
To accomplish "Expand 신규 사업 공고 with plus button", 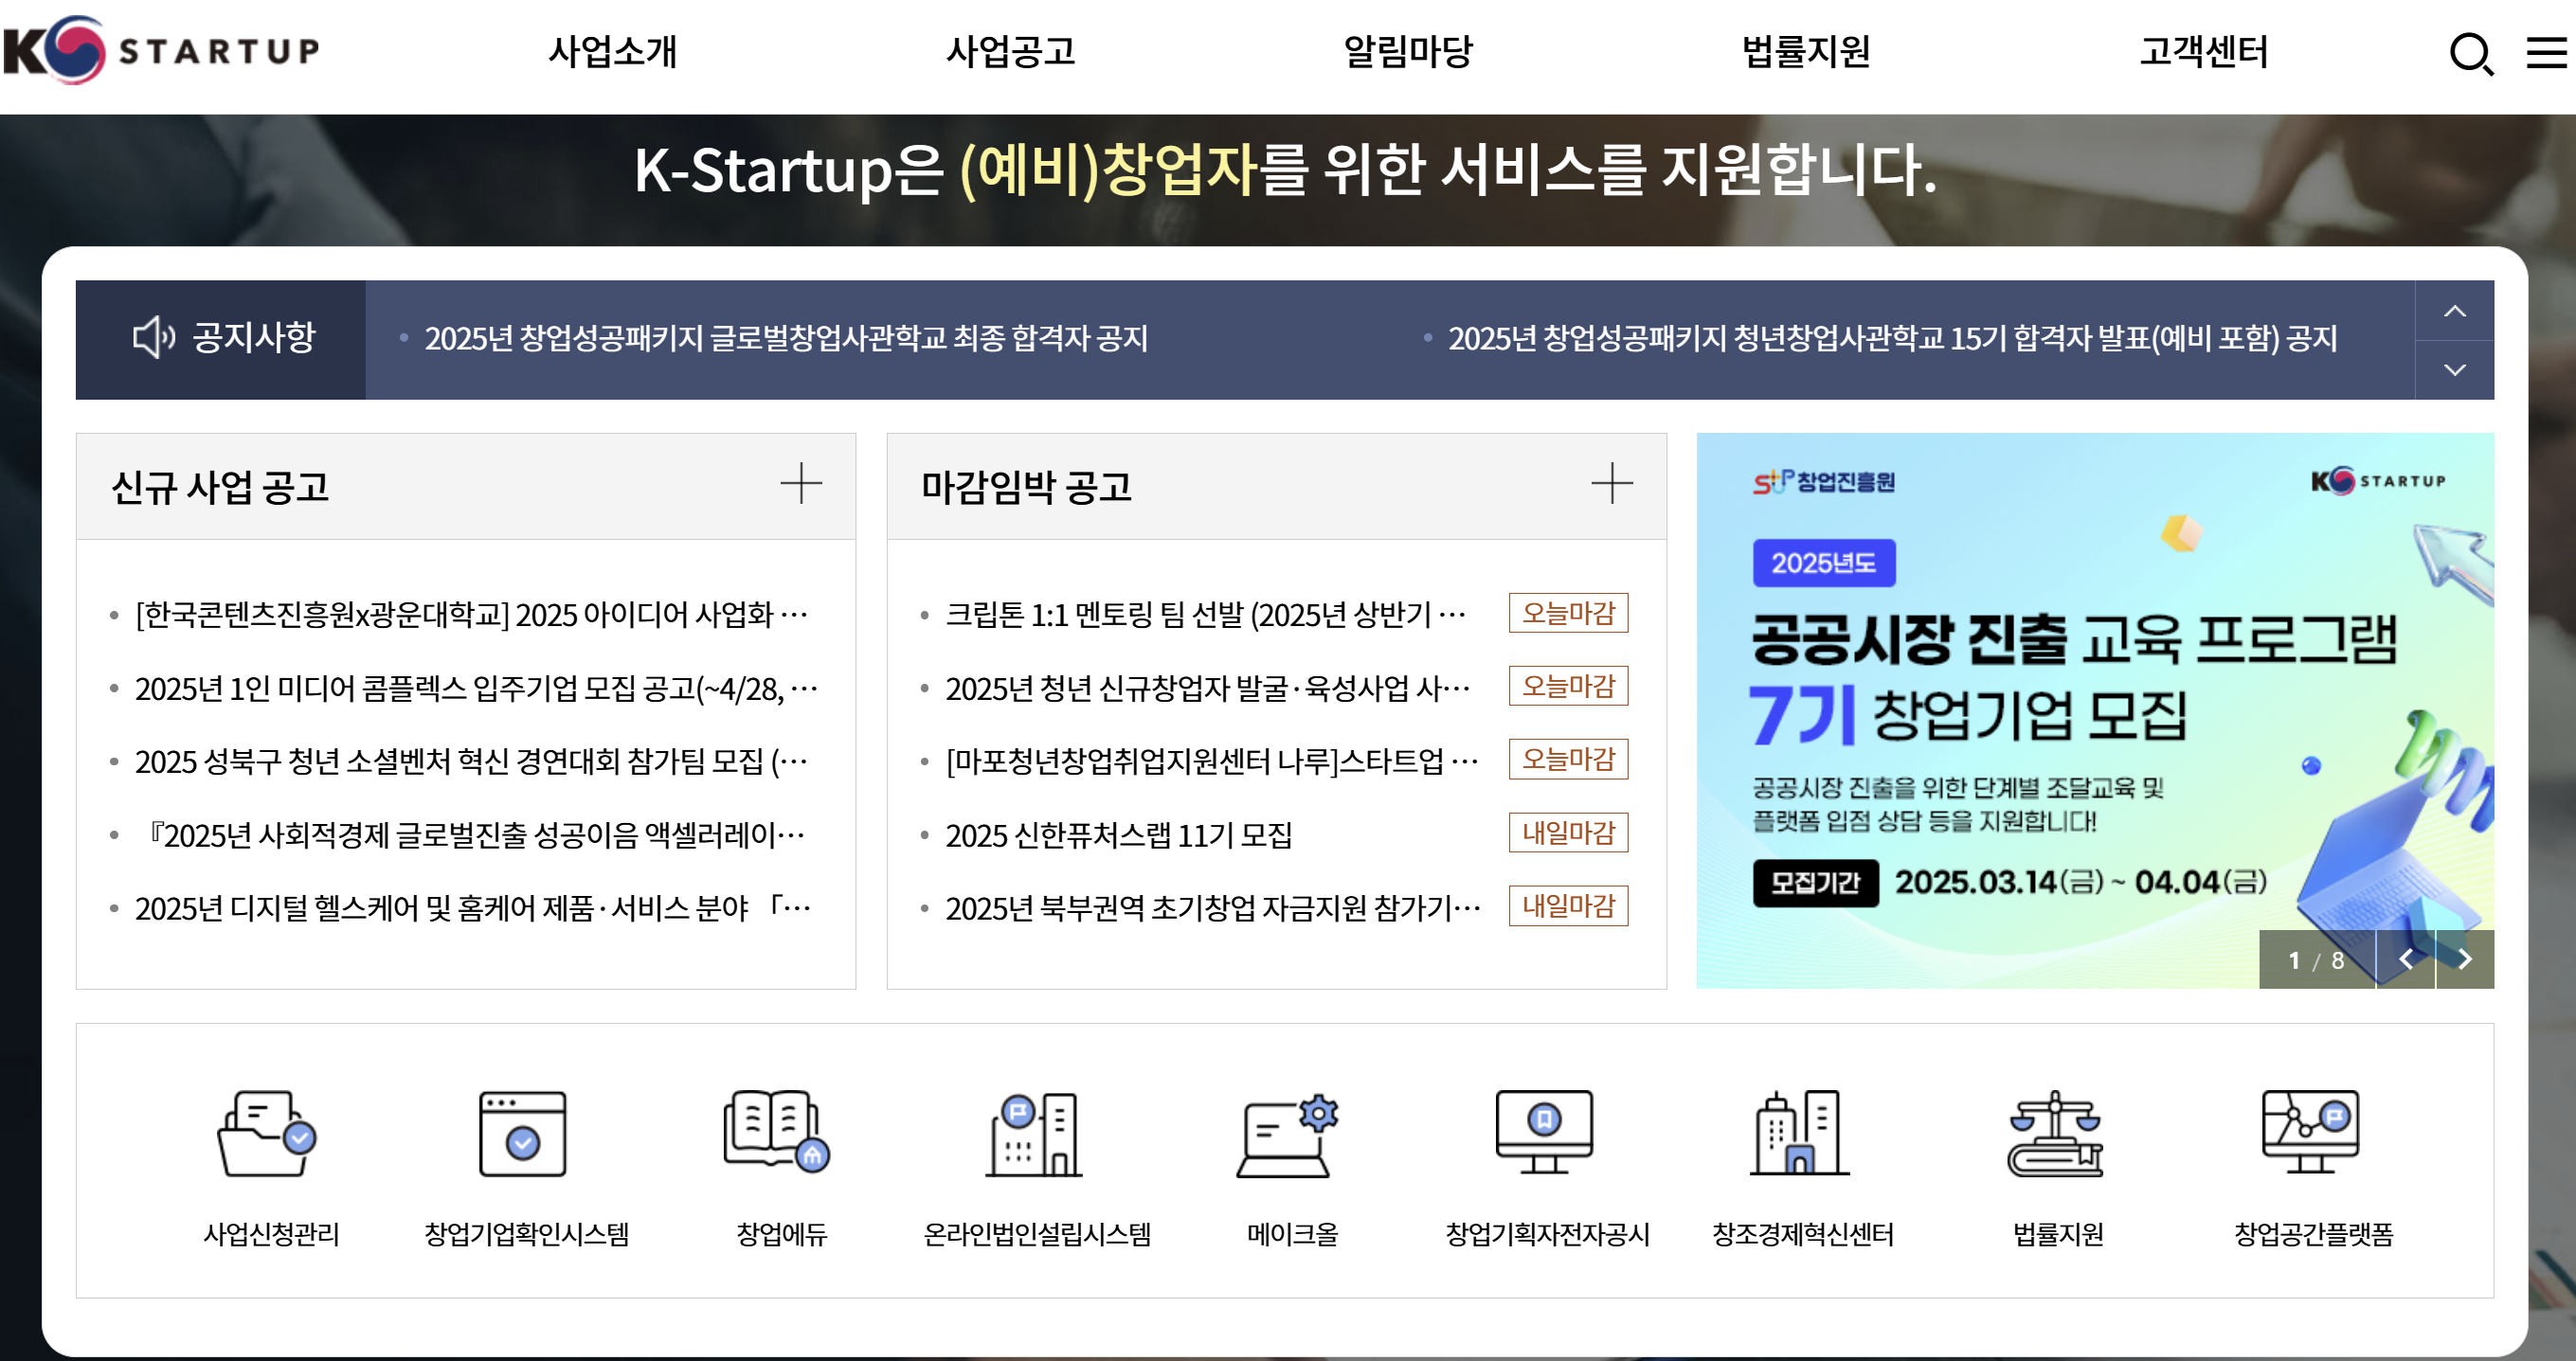I will tap(801, 484).
